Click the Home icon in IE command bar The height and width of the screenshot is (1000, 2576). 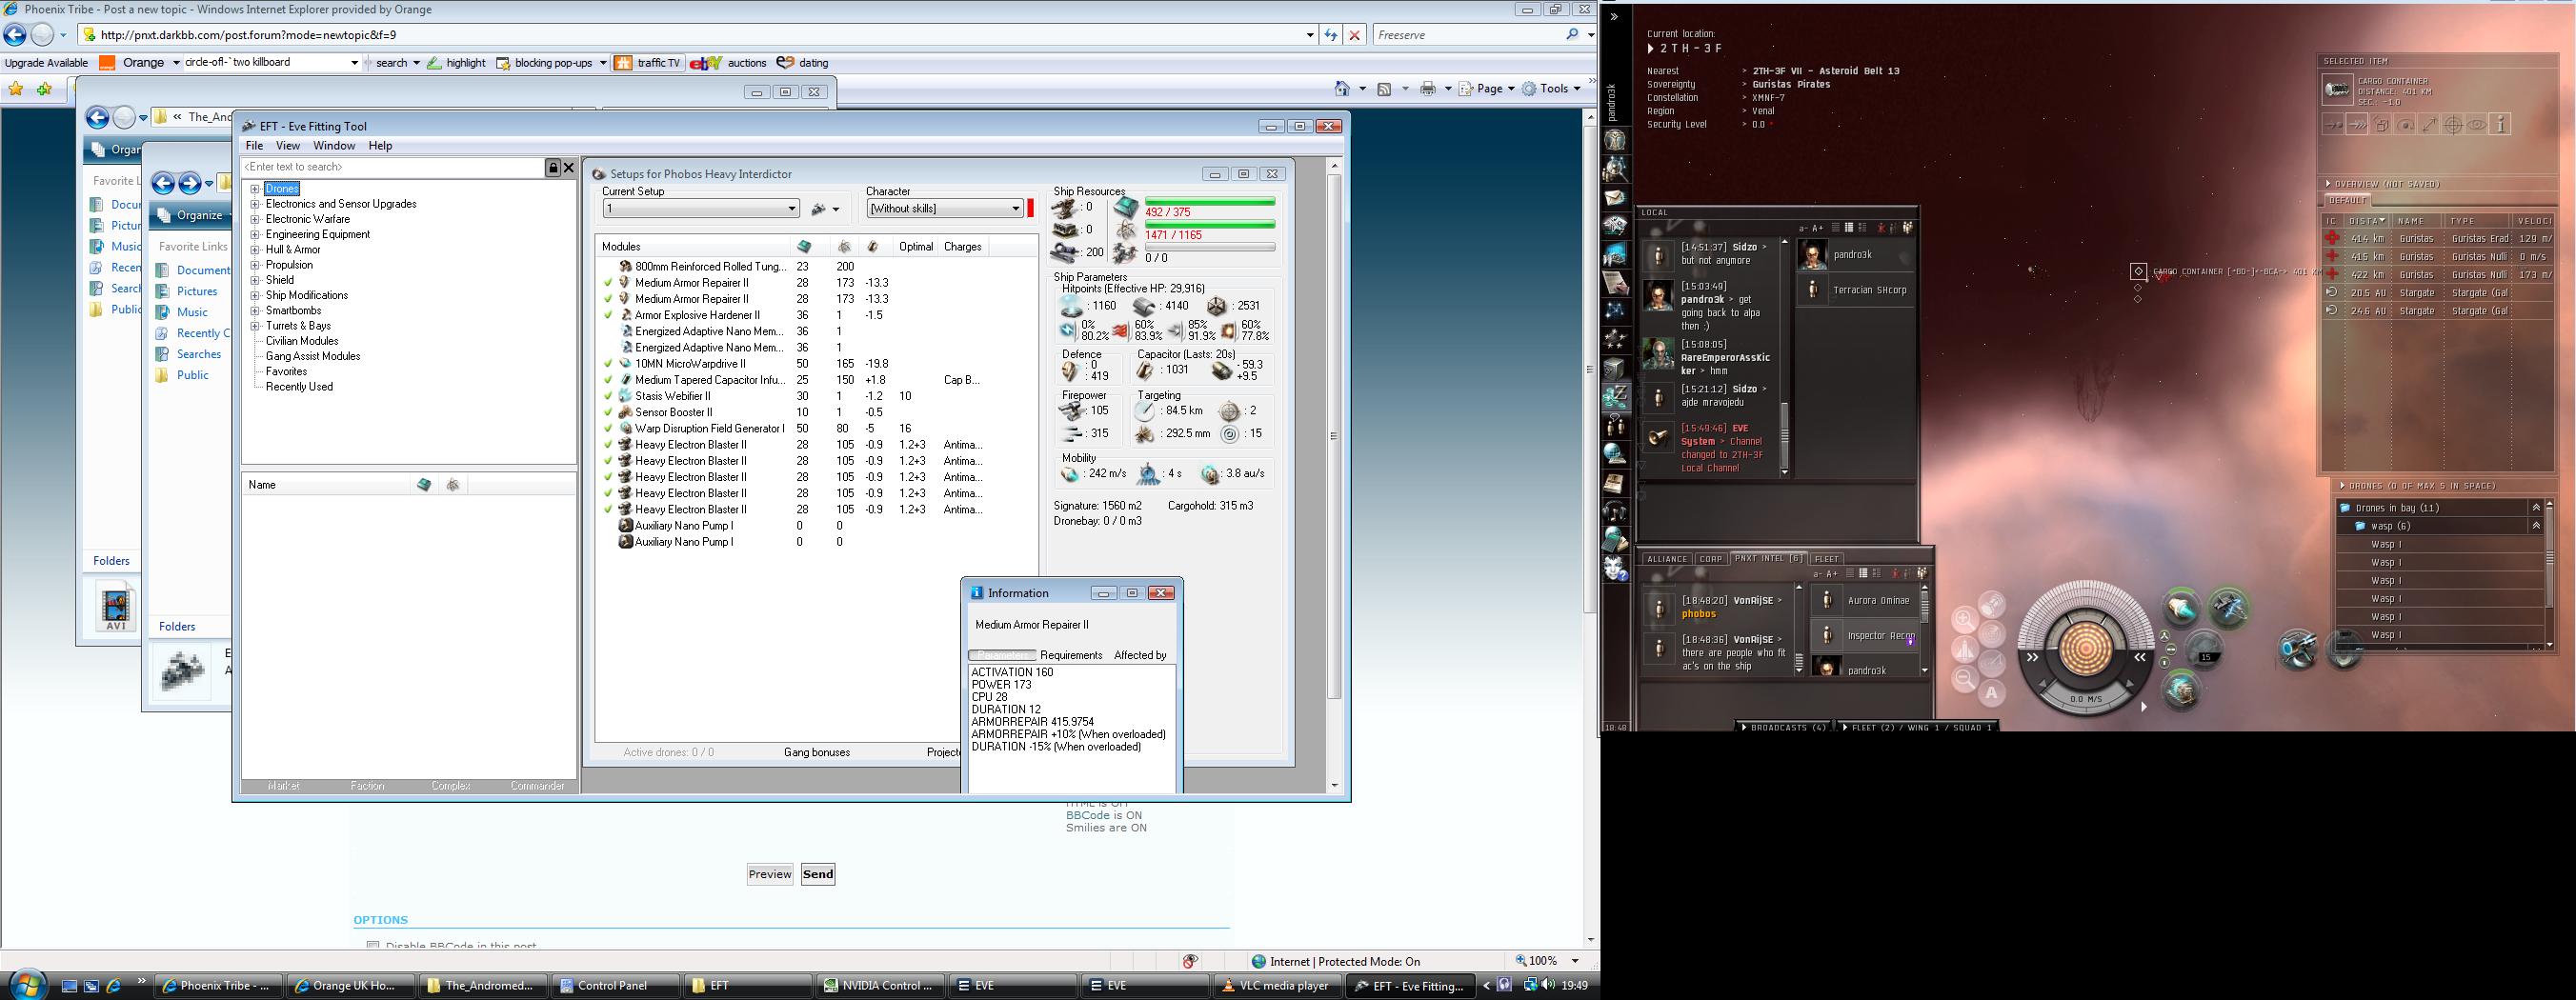tap(1342, 89)
